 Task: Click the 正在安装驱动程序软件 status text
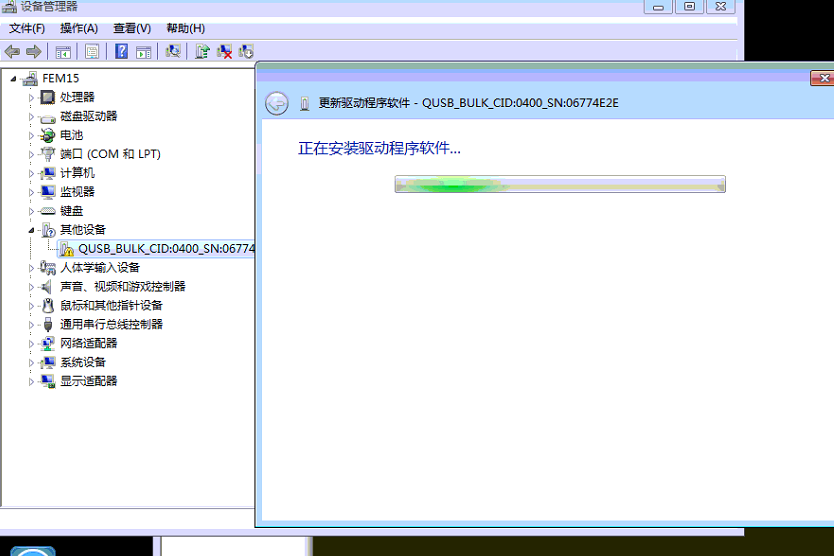(x=379, y=148)
